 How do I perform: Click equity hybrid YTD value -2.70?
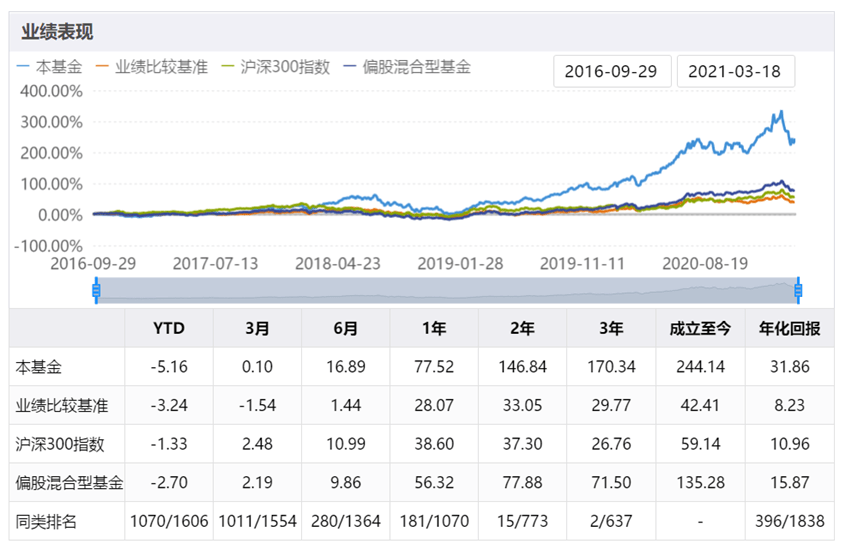[169, 482]
